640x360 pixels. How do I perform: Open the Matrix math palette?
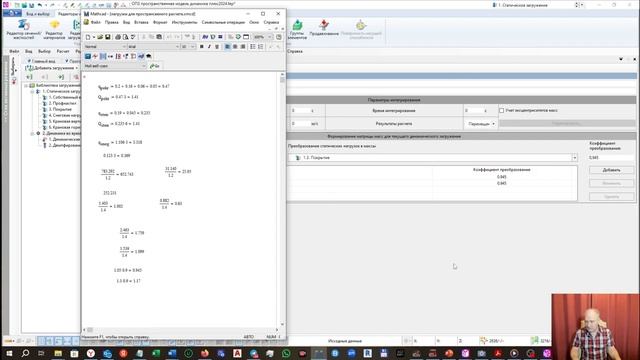pos(103,56)
